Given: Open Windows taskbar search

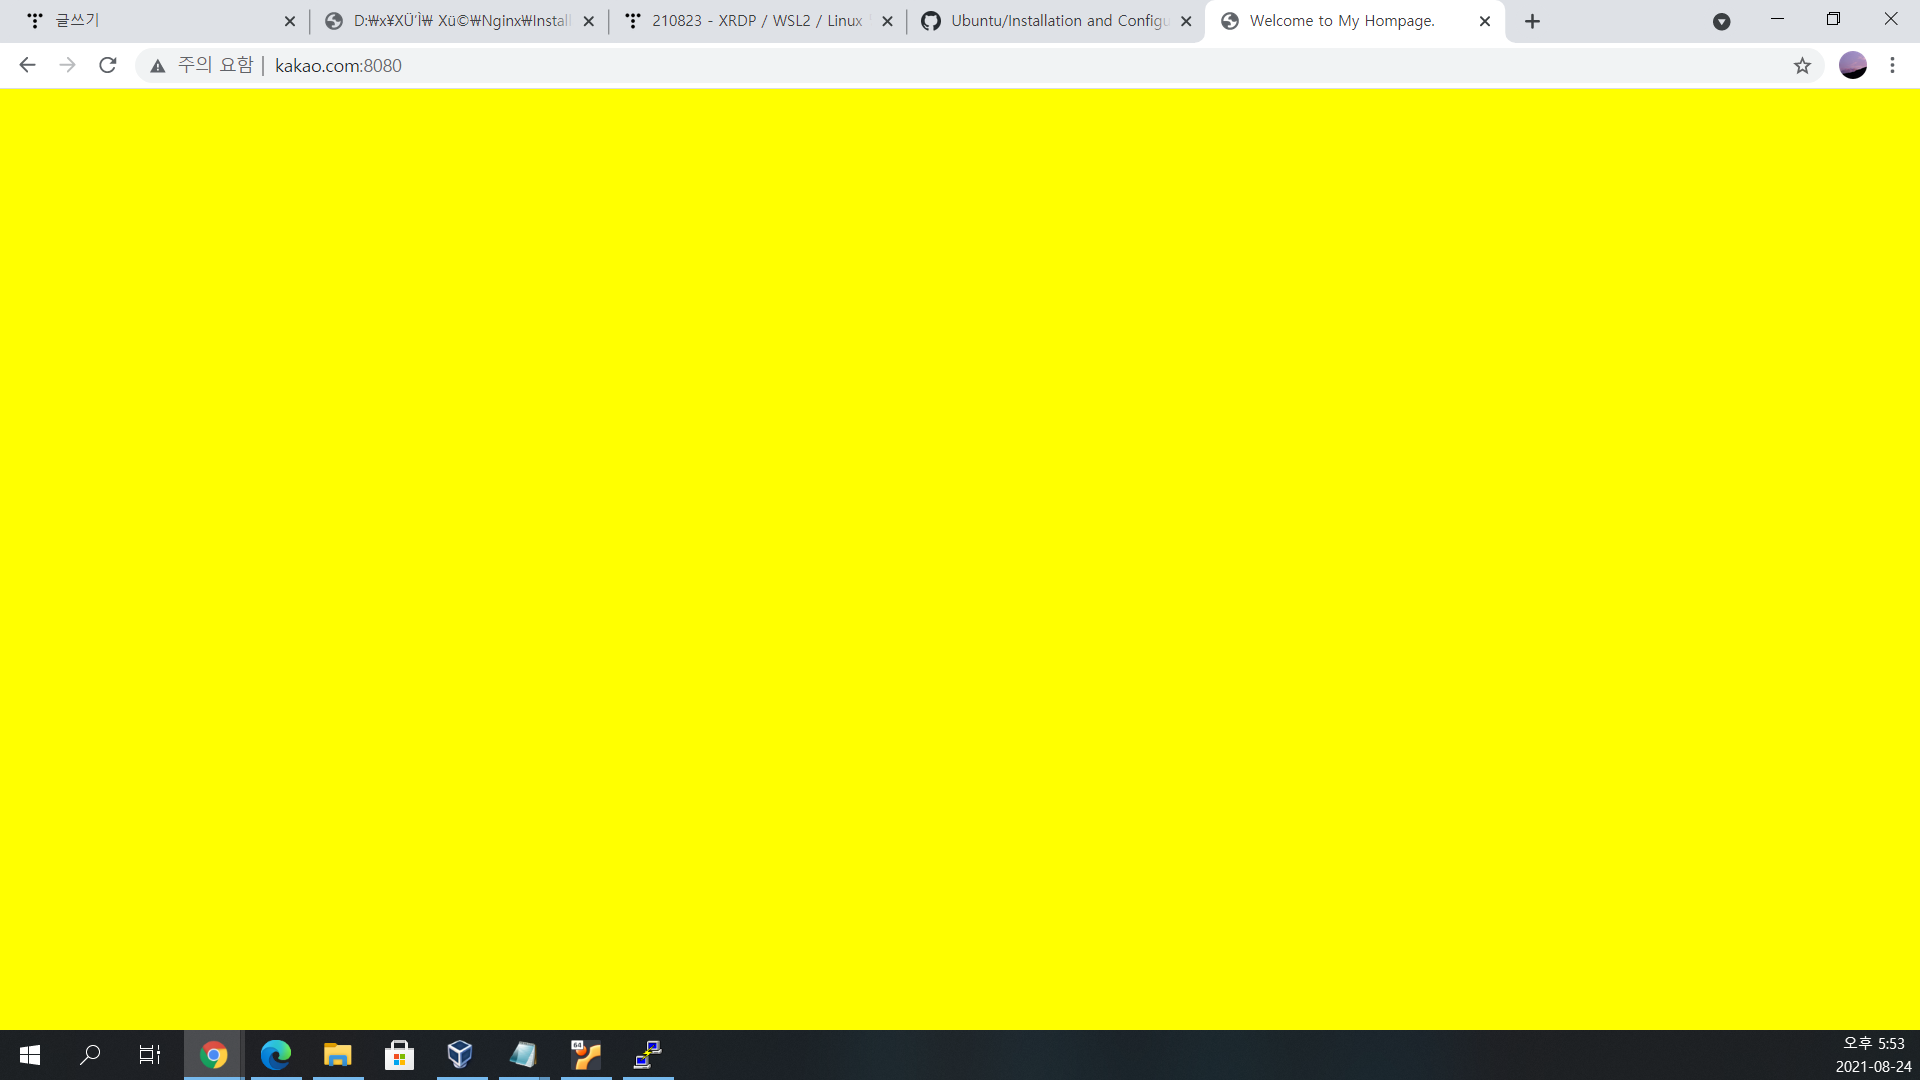Looking at the screenshot, I should pos(90,1055).
